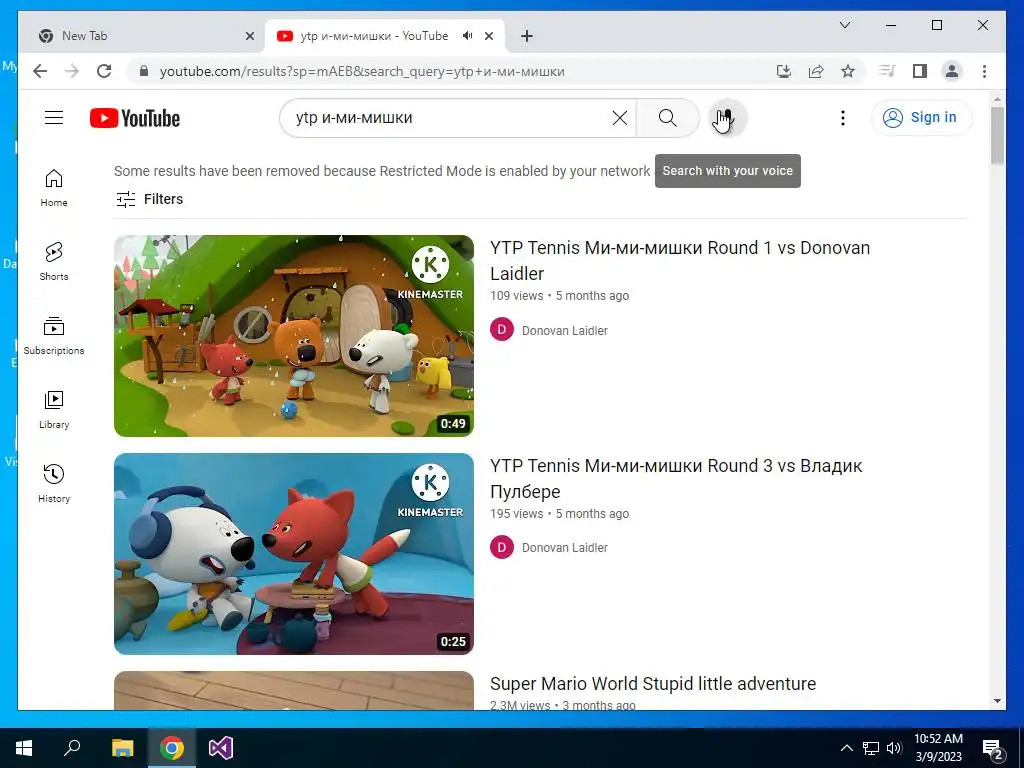
Task: Close the YouTube tab
Action: click(488, 36)
